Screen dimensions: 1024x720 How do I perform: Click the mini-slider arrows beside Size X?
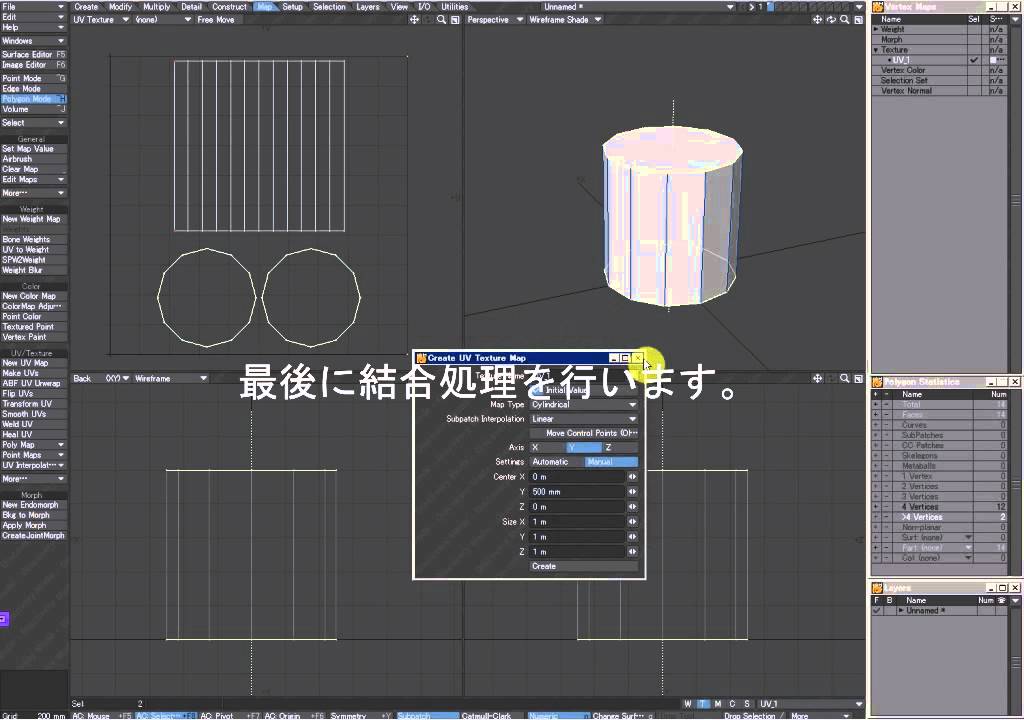tap(632, 522)
